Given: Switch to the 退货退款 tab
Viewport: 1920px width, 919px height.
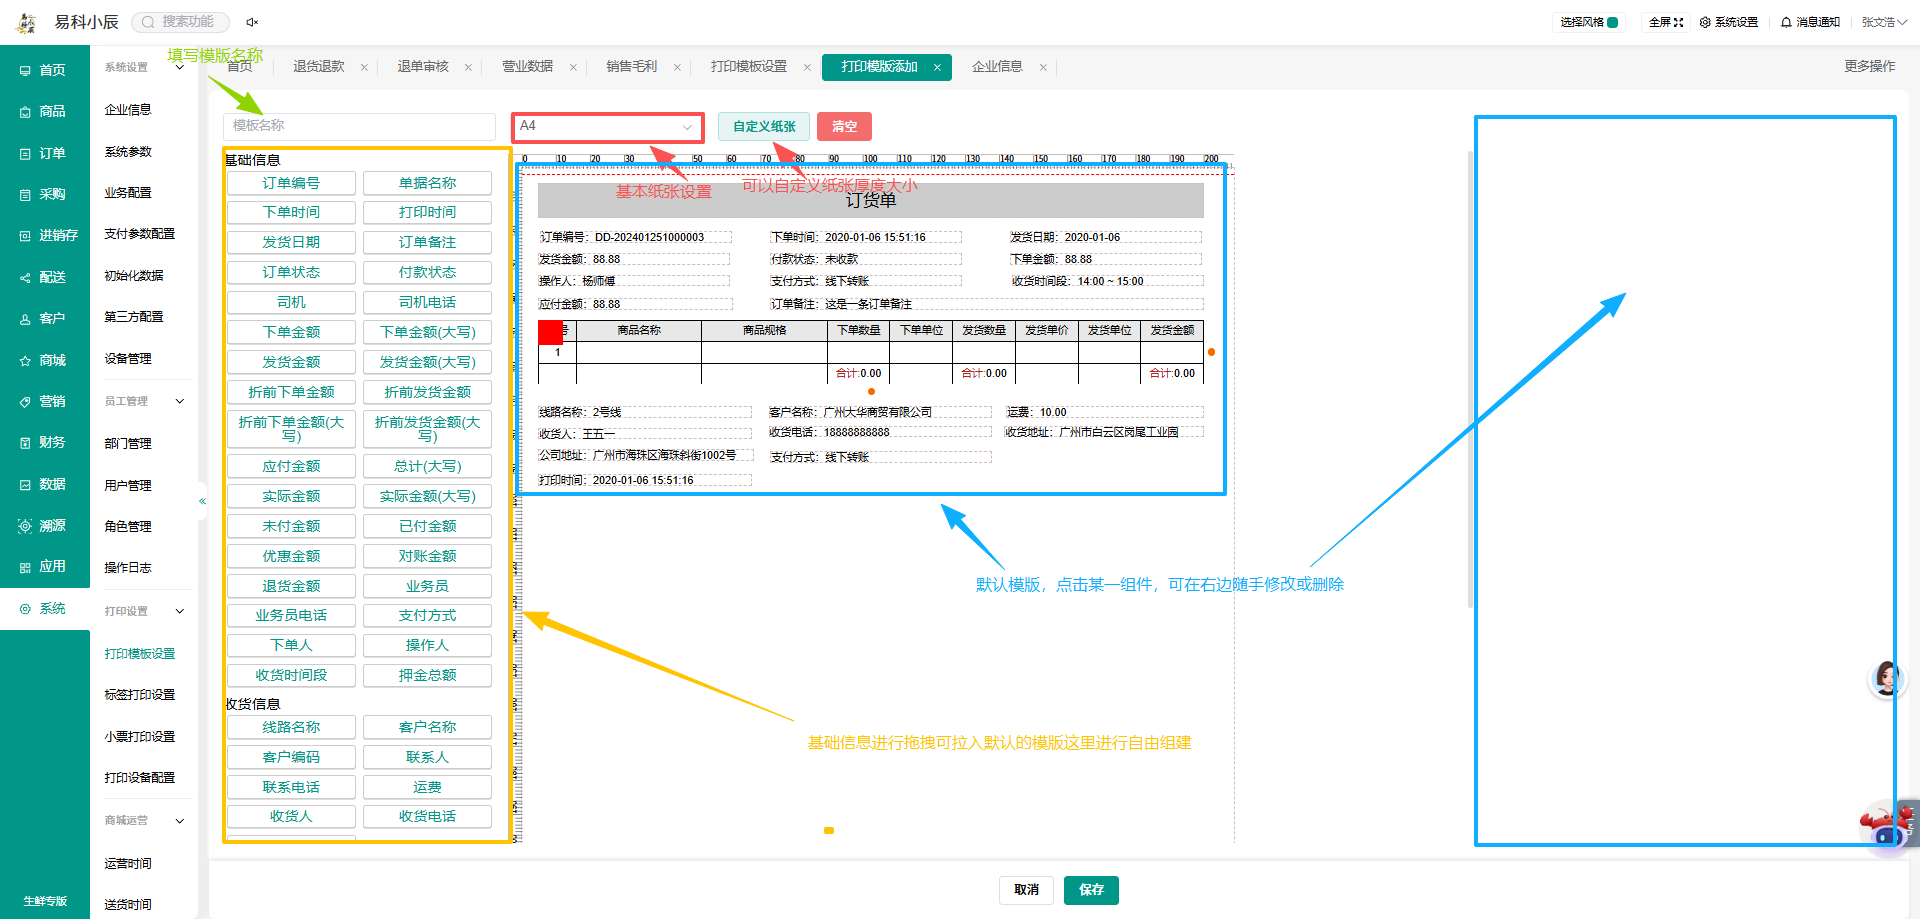Looking at the screenshot, I should pyautogui.click(x=319, y=67).
